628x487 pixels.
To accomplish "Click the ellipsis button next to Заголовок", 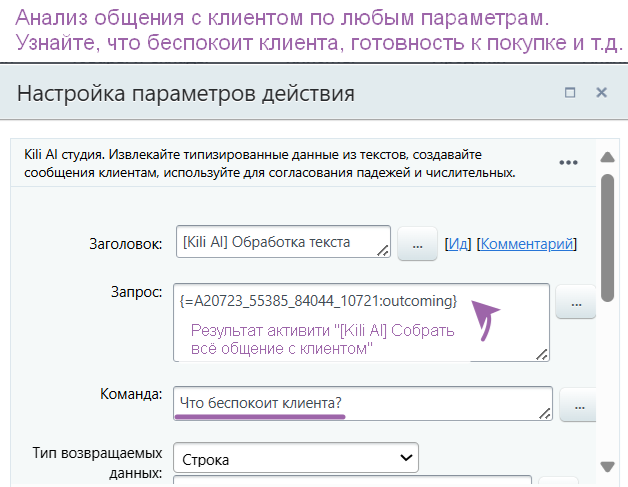I will click(417, 244).
